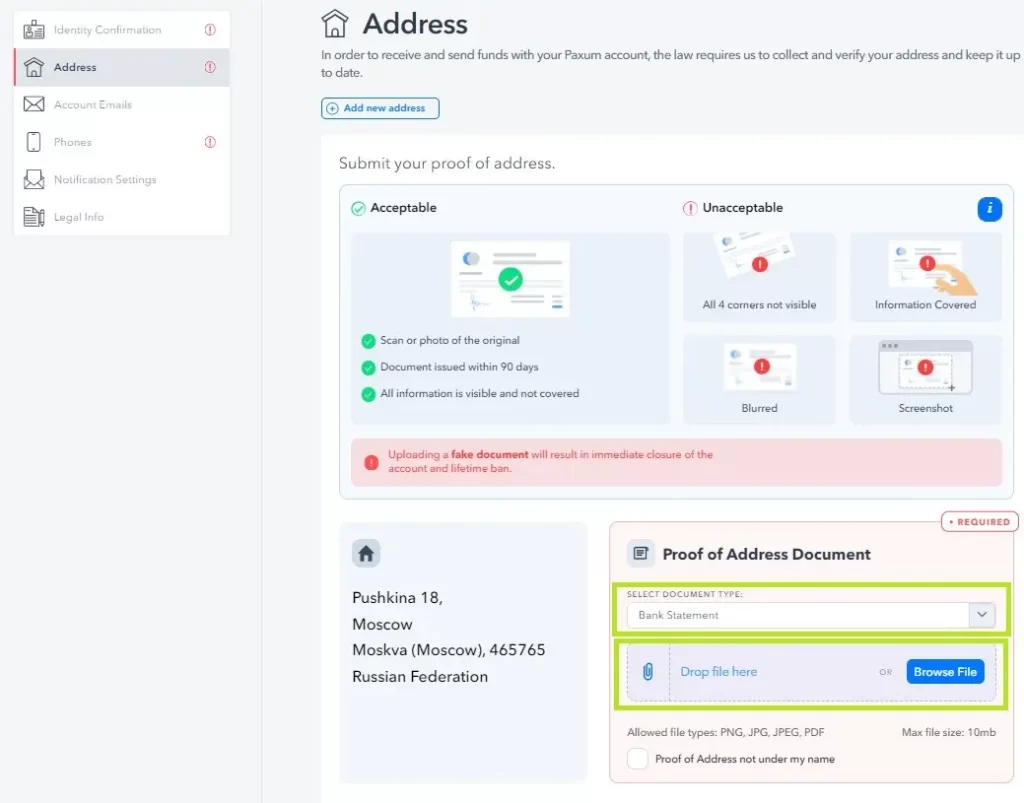1024x803 pixels.
Task: Click the acceptable document example illustration
Action: click(510, 279)
